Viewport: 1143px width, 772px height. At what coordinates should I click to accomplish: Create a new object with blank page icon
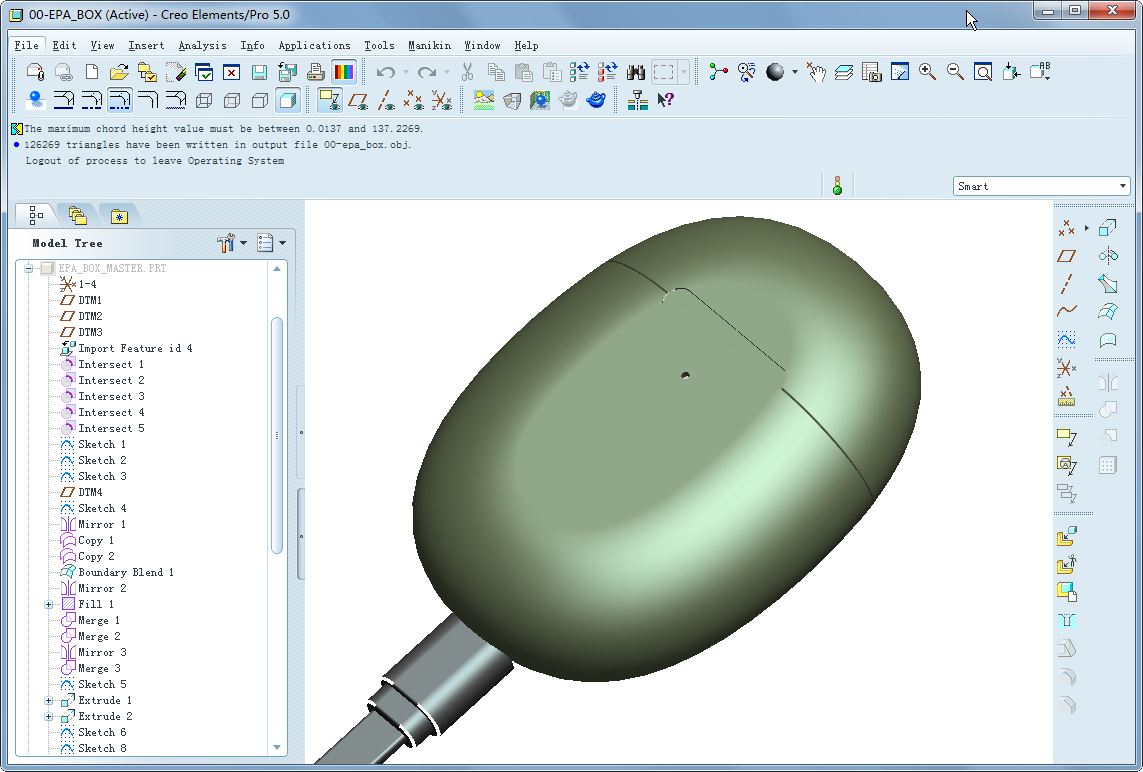(x=92, y=72)
